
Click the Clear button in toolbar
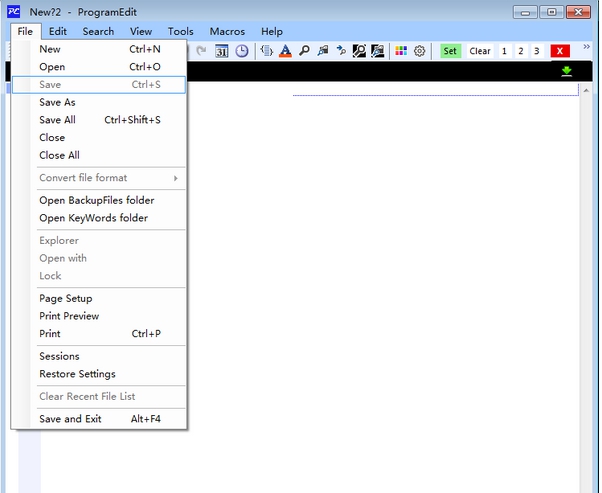(480, 51)
